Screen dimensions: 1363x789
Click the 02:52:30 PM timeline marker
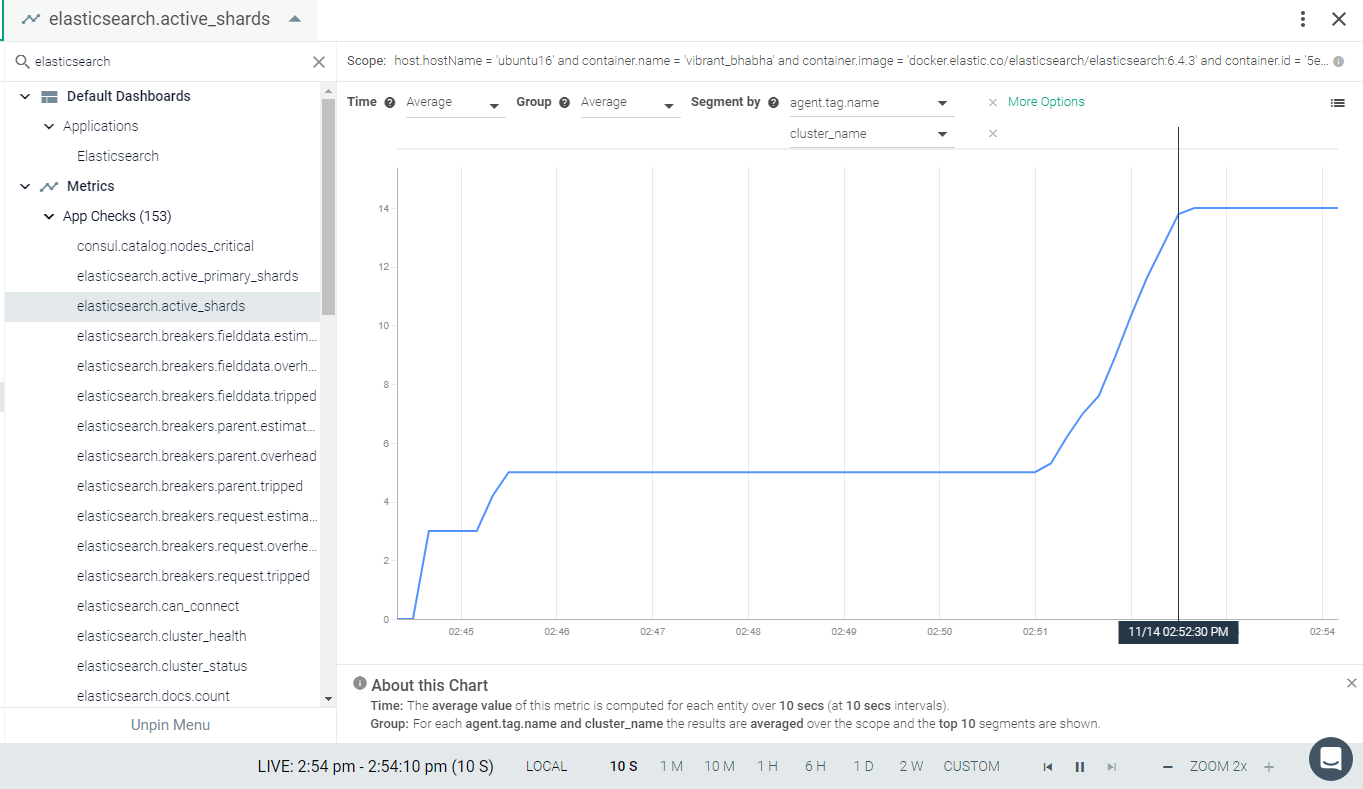point(1178,632)
